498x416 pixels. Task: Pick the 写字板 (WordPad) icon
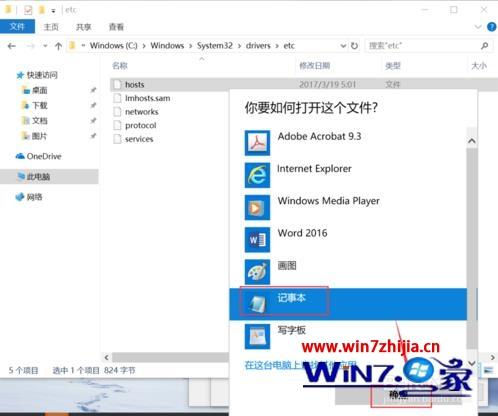(257, 336)
